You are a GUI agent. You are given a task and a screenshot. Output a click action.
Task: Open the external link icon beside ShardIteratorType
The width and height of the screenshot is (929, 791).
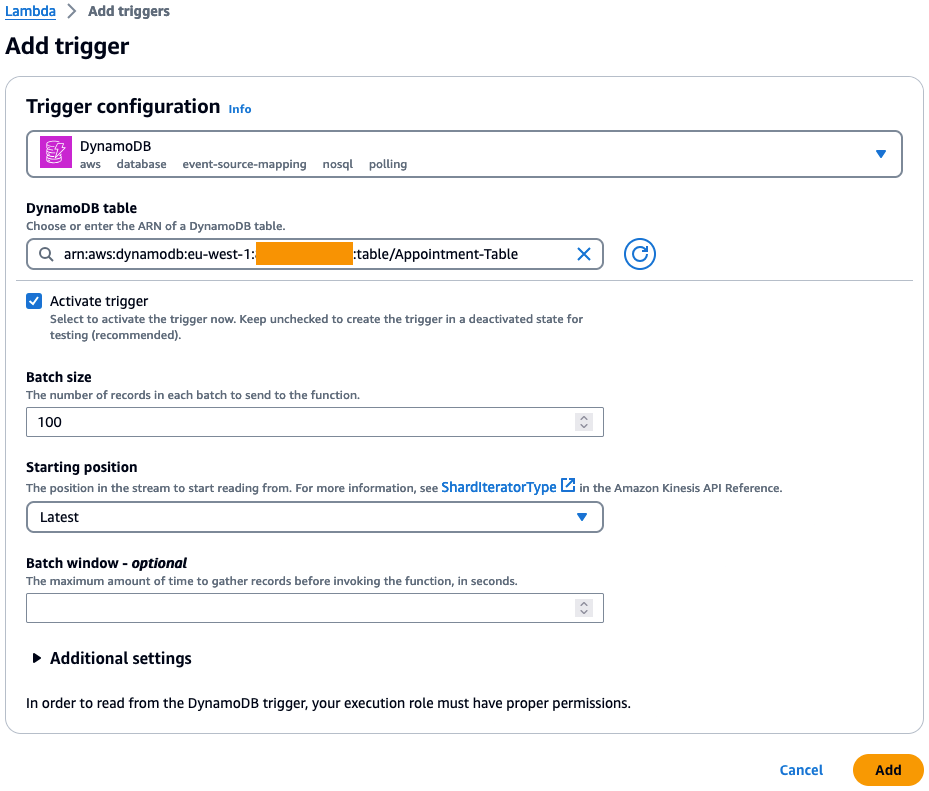(568, 485)
